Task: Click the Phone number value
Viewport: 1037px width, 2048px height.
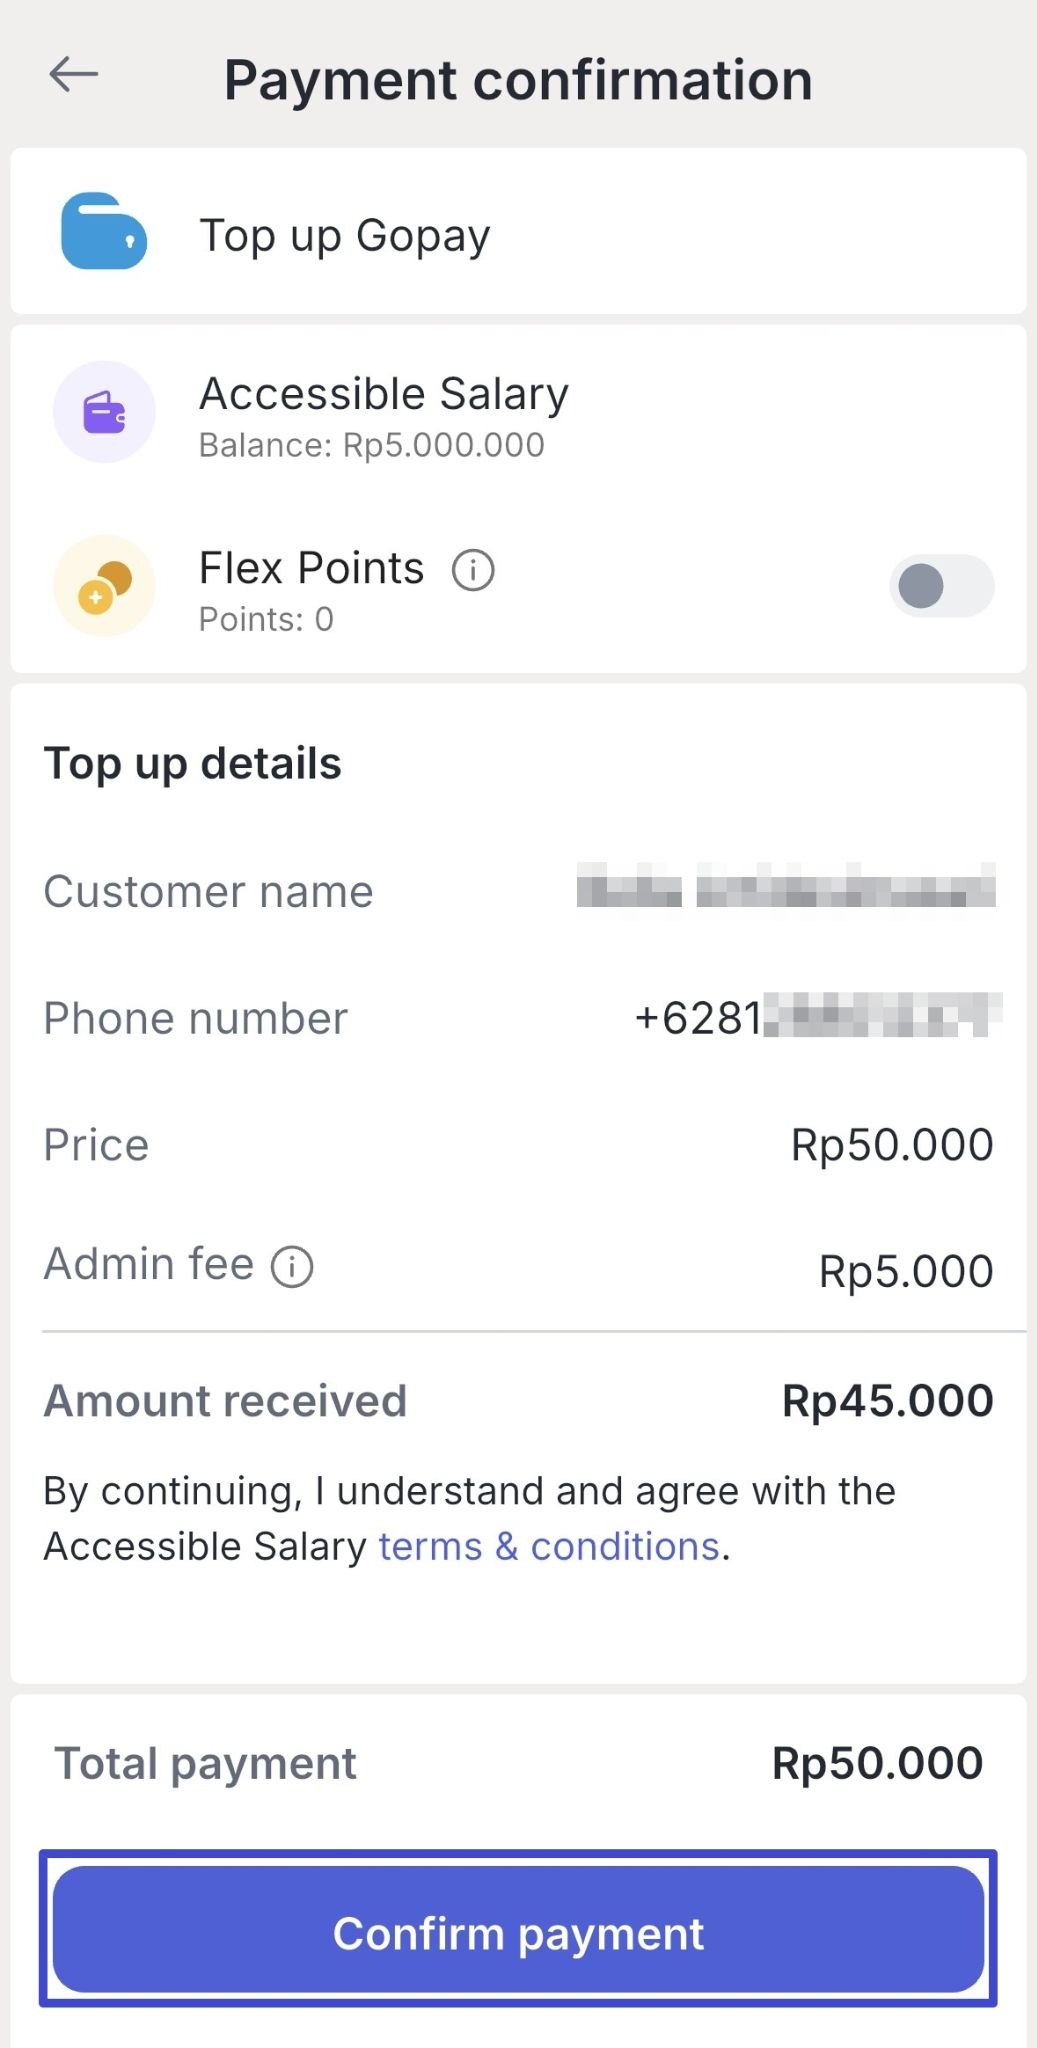Action: coord(817,1018)
